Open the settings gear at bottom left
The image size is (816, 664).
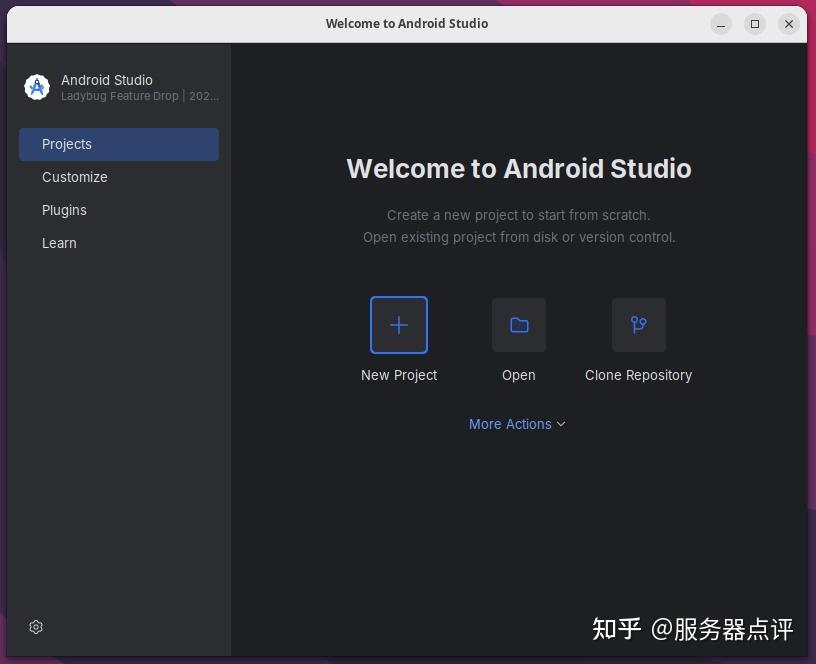coord(35,627)
